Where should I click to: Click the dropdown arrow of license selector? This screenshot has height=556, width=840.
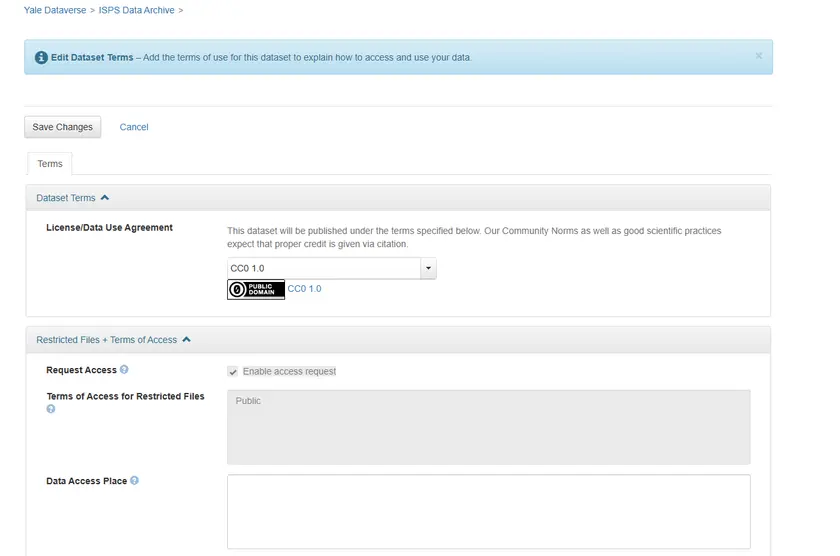[x=428, y=268]
